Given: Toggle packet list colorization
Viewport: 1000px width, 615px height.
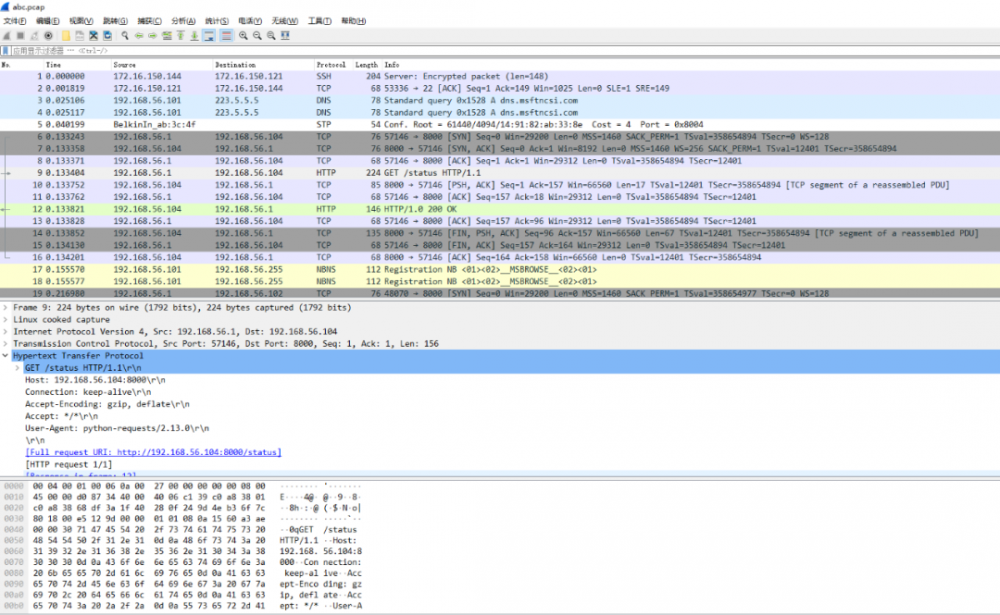Looking at the screenshot, I should [x=226, y=36].
